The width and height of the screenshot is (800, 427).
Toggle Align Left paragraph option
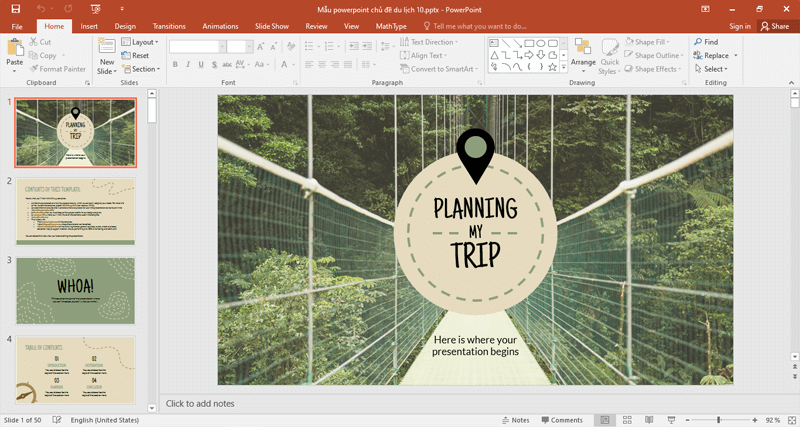[309, 64]
